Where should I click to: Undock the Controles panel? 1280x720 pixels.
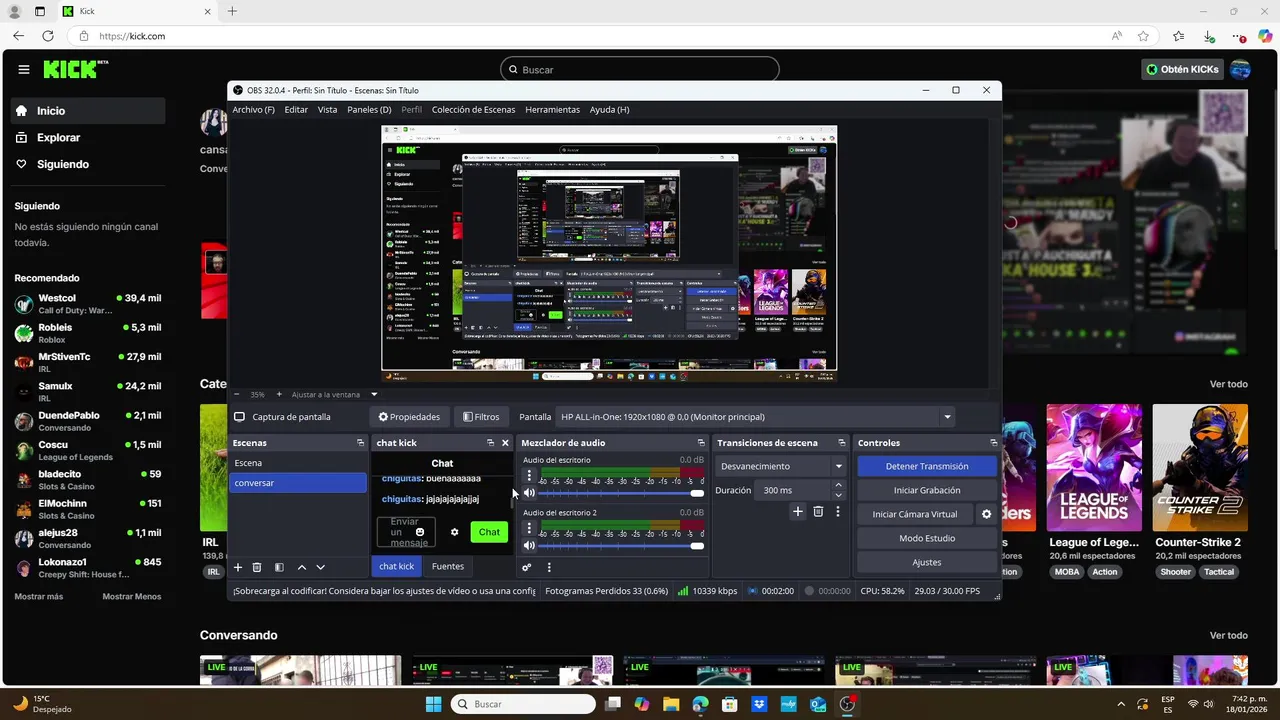993,443
